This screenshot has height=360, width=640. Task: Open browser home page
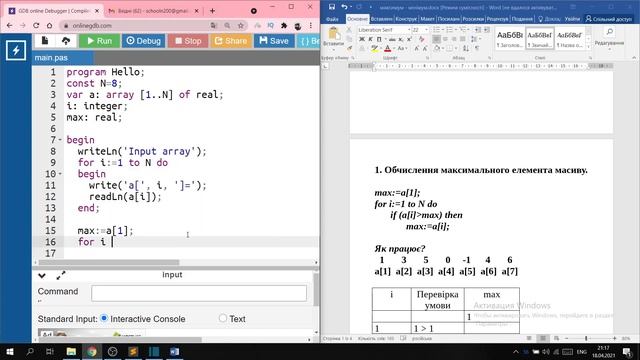(49, 25)
